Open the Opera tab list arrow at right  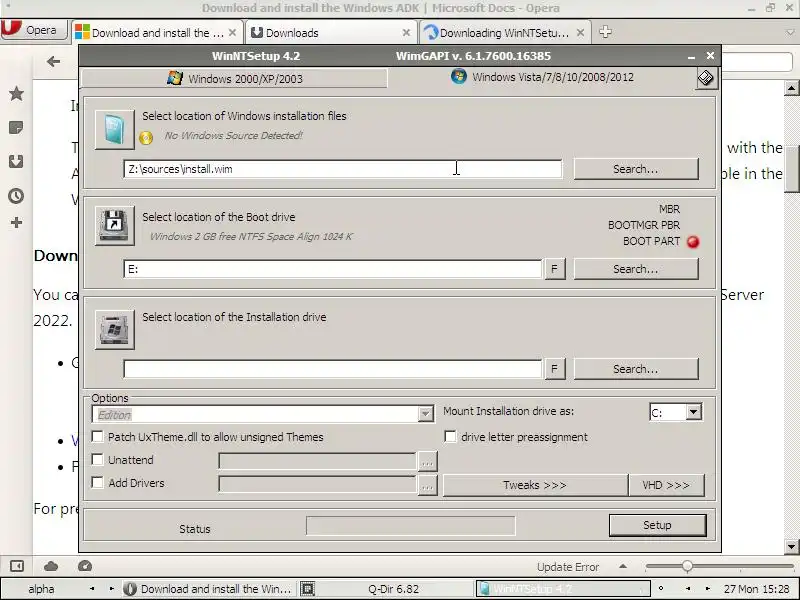(791, 32)
